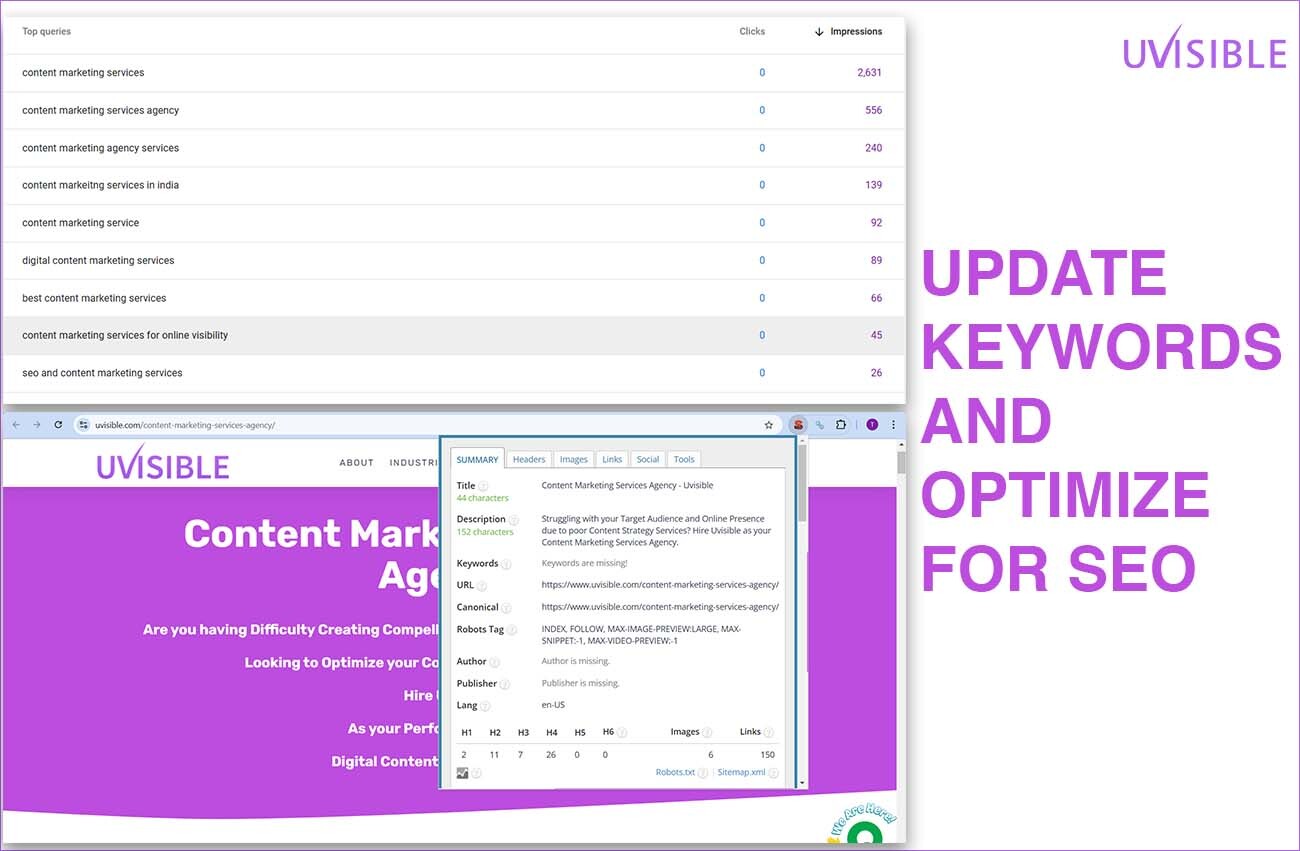The height and width of the screenshot is (851, 1300).
Task: Click help icon after Robots.txt link
Action: (702, 773)
